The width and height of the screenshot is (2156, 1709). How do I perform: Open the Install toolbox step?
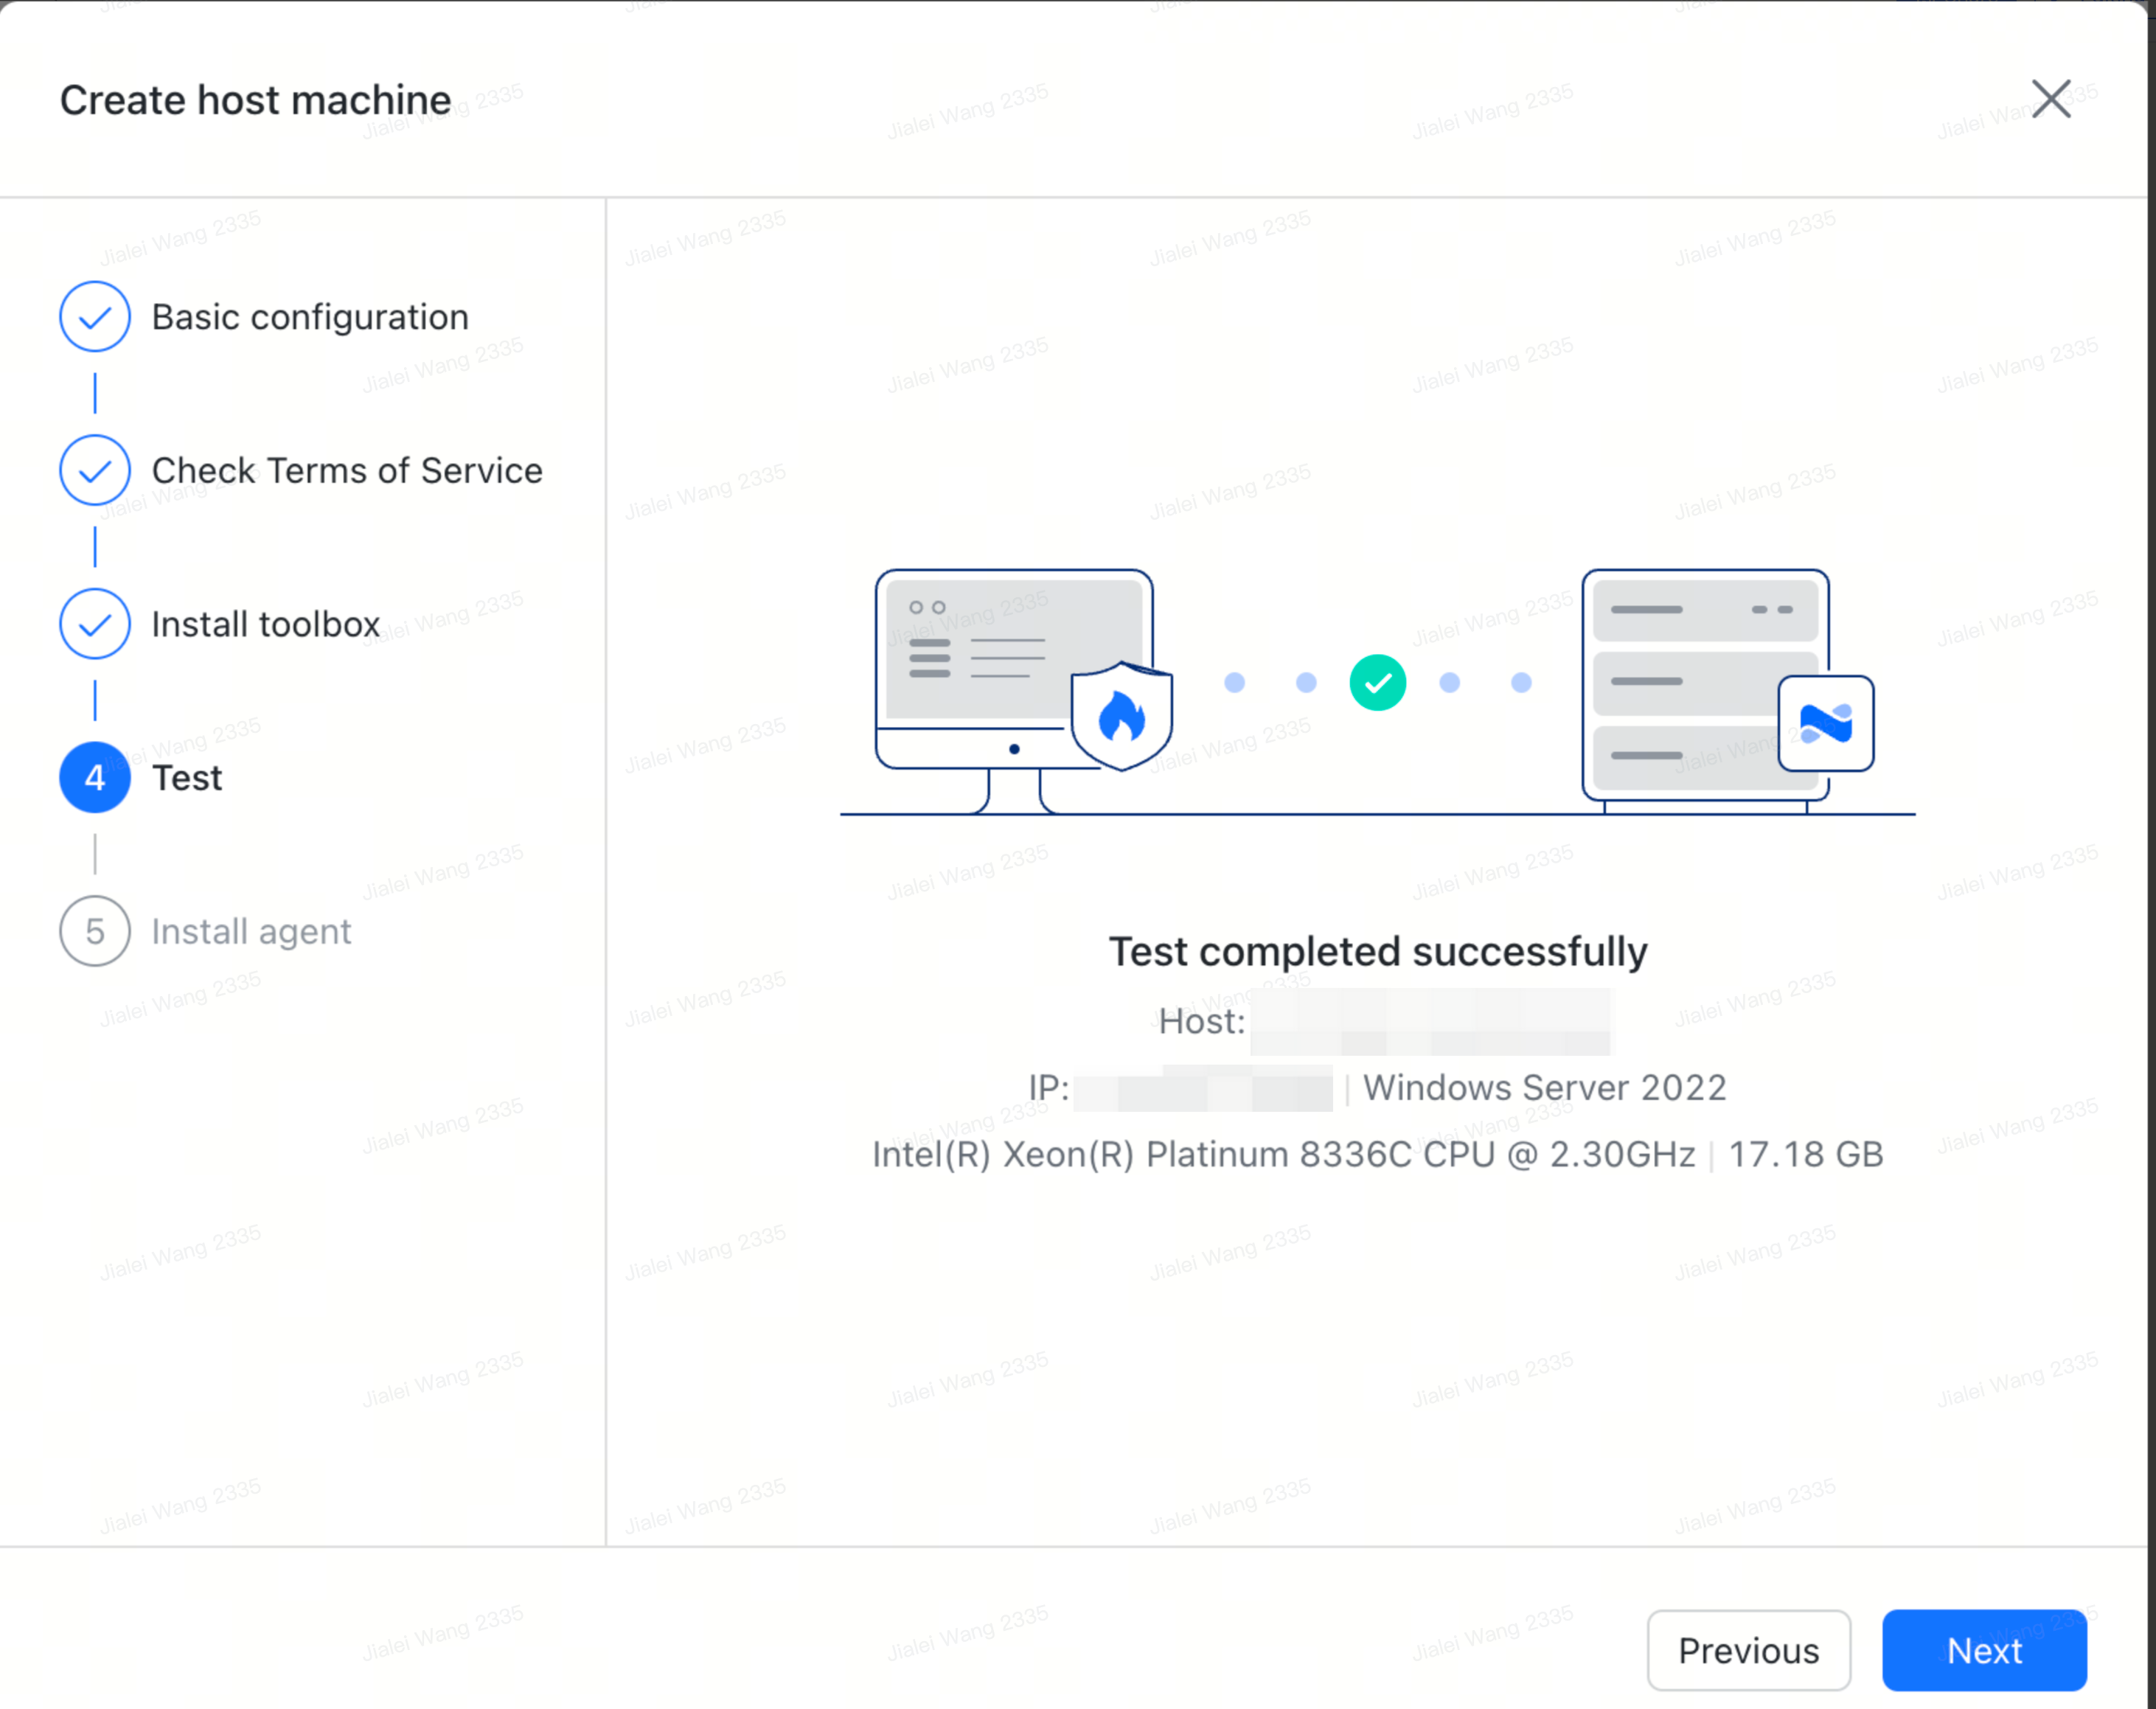pos(264,624)
